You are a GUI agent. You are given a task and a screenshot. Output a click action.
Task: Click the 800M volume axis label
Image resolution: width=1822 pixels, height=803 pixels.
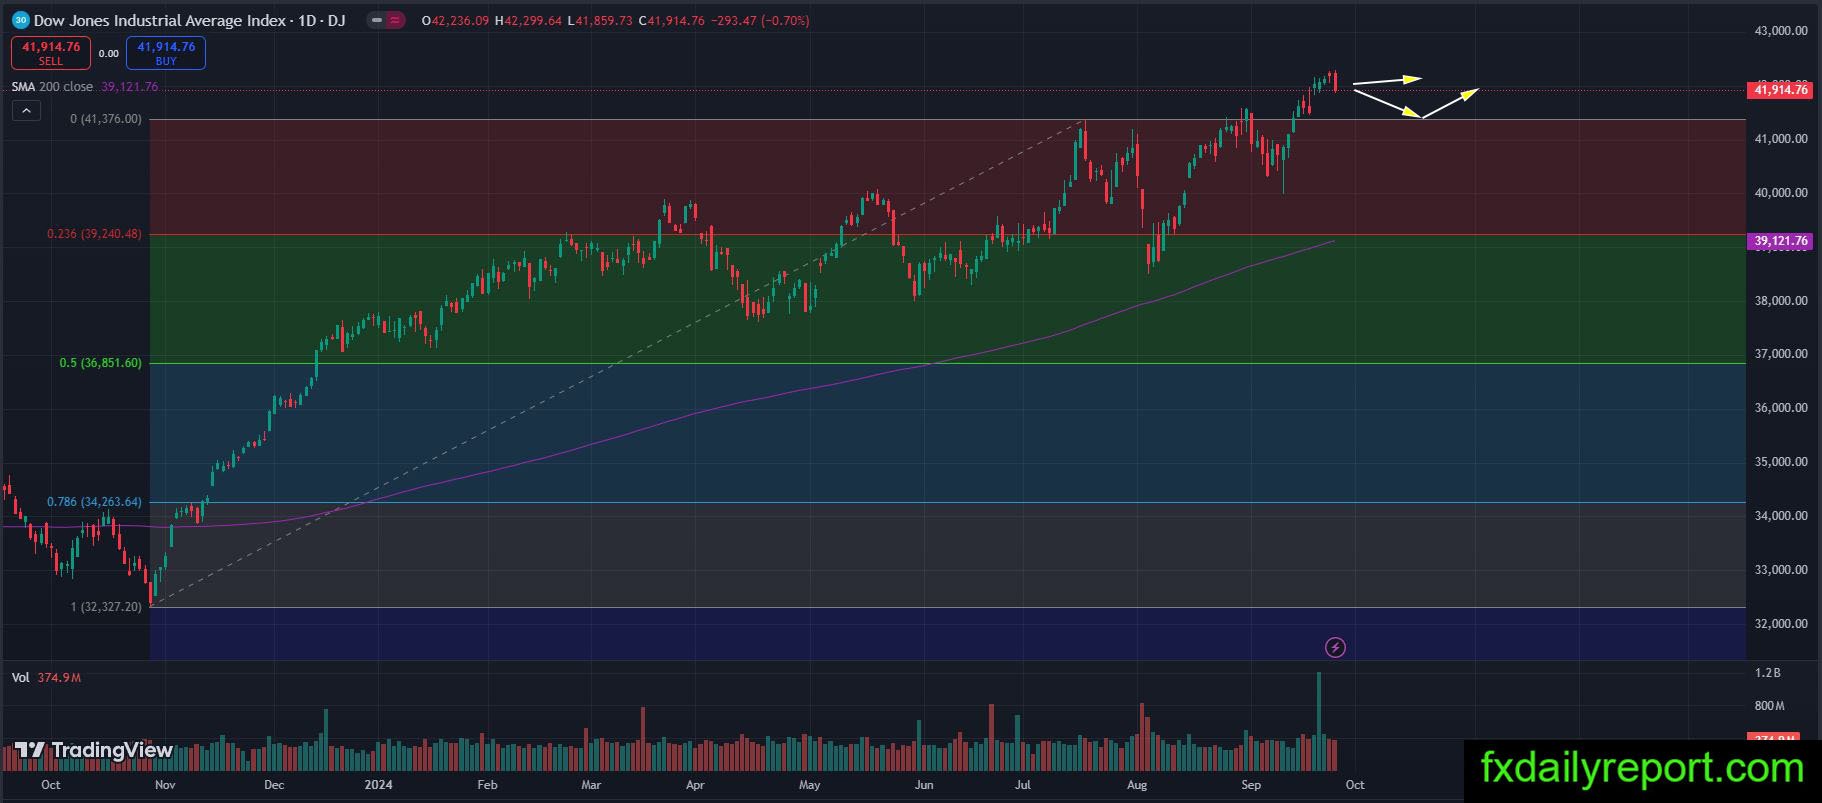click(1769, 706)
